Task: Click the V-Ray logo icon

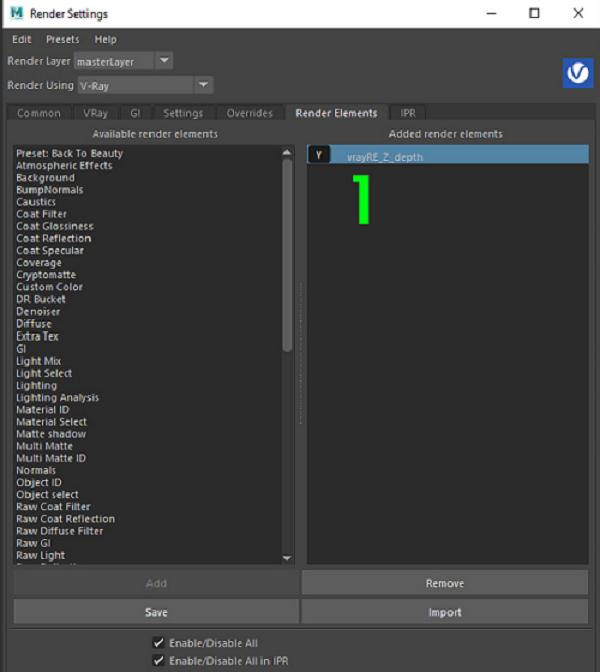Action: click(x=578, y=74)
